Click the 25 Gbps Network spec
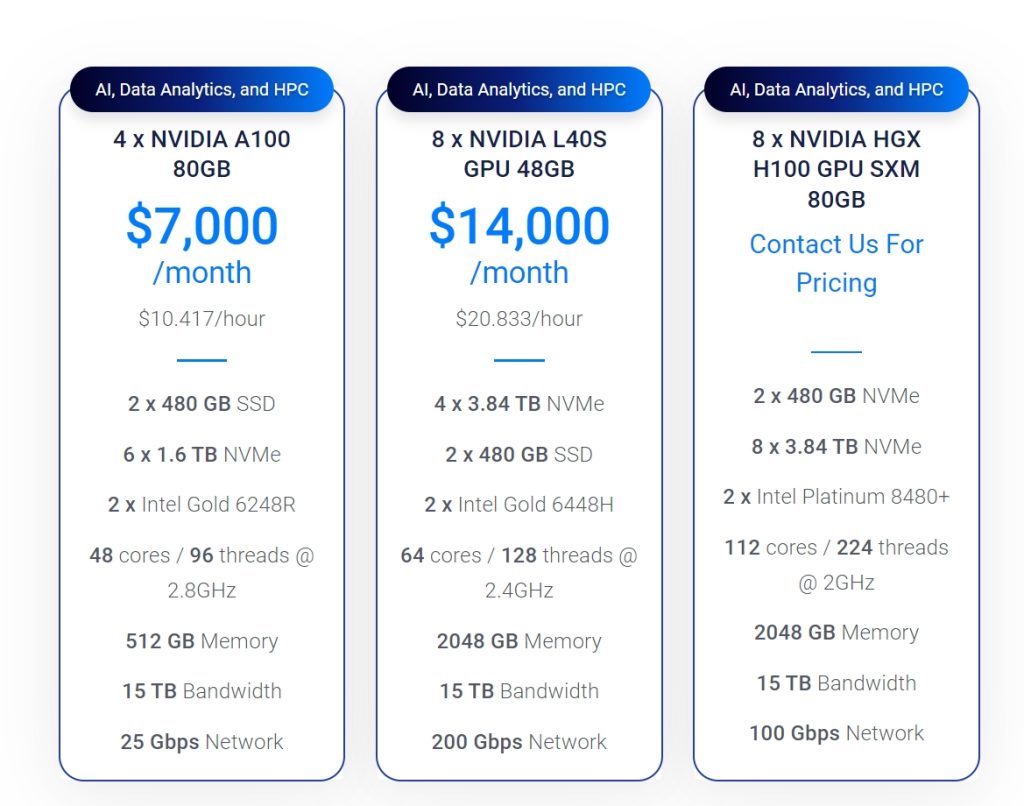Image resolution: width=1024 pixels, height=806 pixels. pyautogui.click(x=202, y=741)
